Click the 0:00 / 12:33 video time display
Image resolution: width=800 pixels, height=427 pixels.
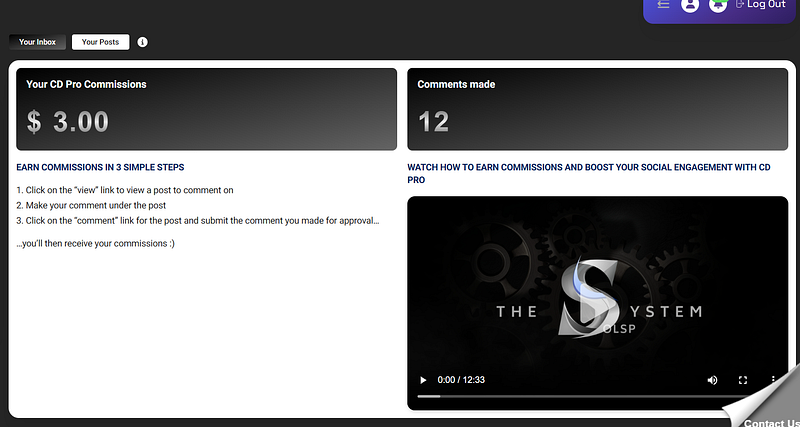[461, 380]
